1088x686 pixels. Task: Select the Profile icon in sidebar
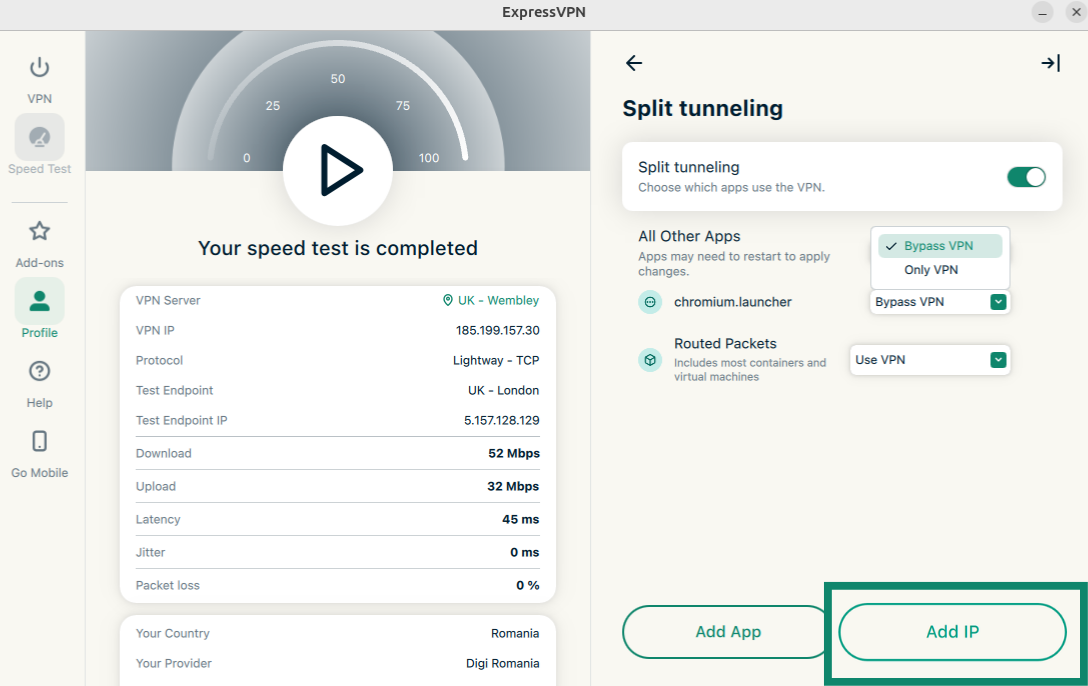(x=39, y=301)
